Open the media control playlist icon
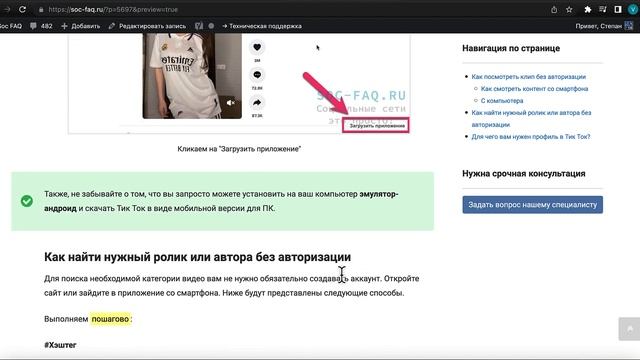 [602, 9]
